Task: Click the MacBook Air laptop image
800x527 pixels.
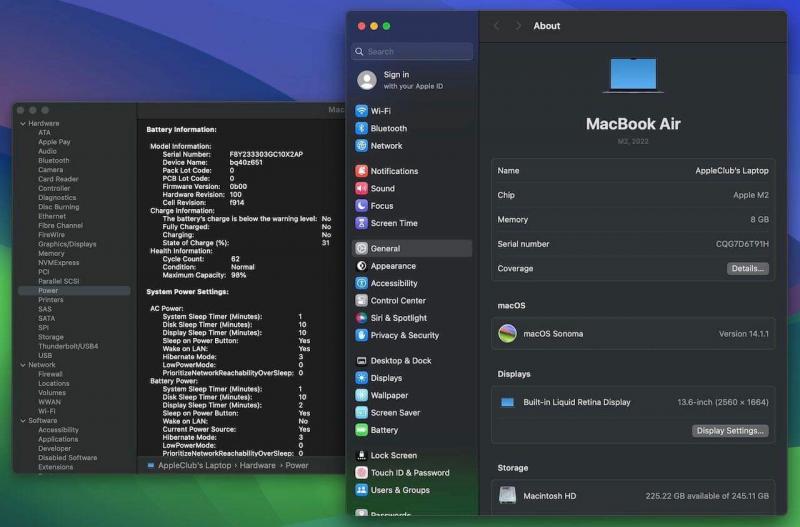Action: click(x=633, y=76)
